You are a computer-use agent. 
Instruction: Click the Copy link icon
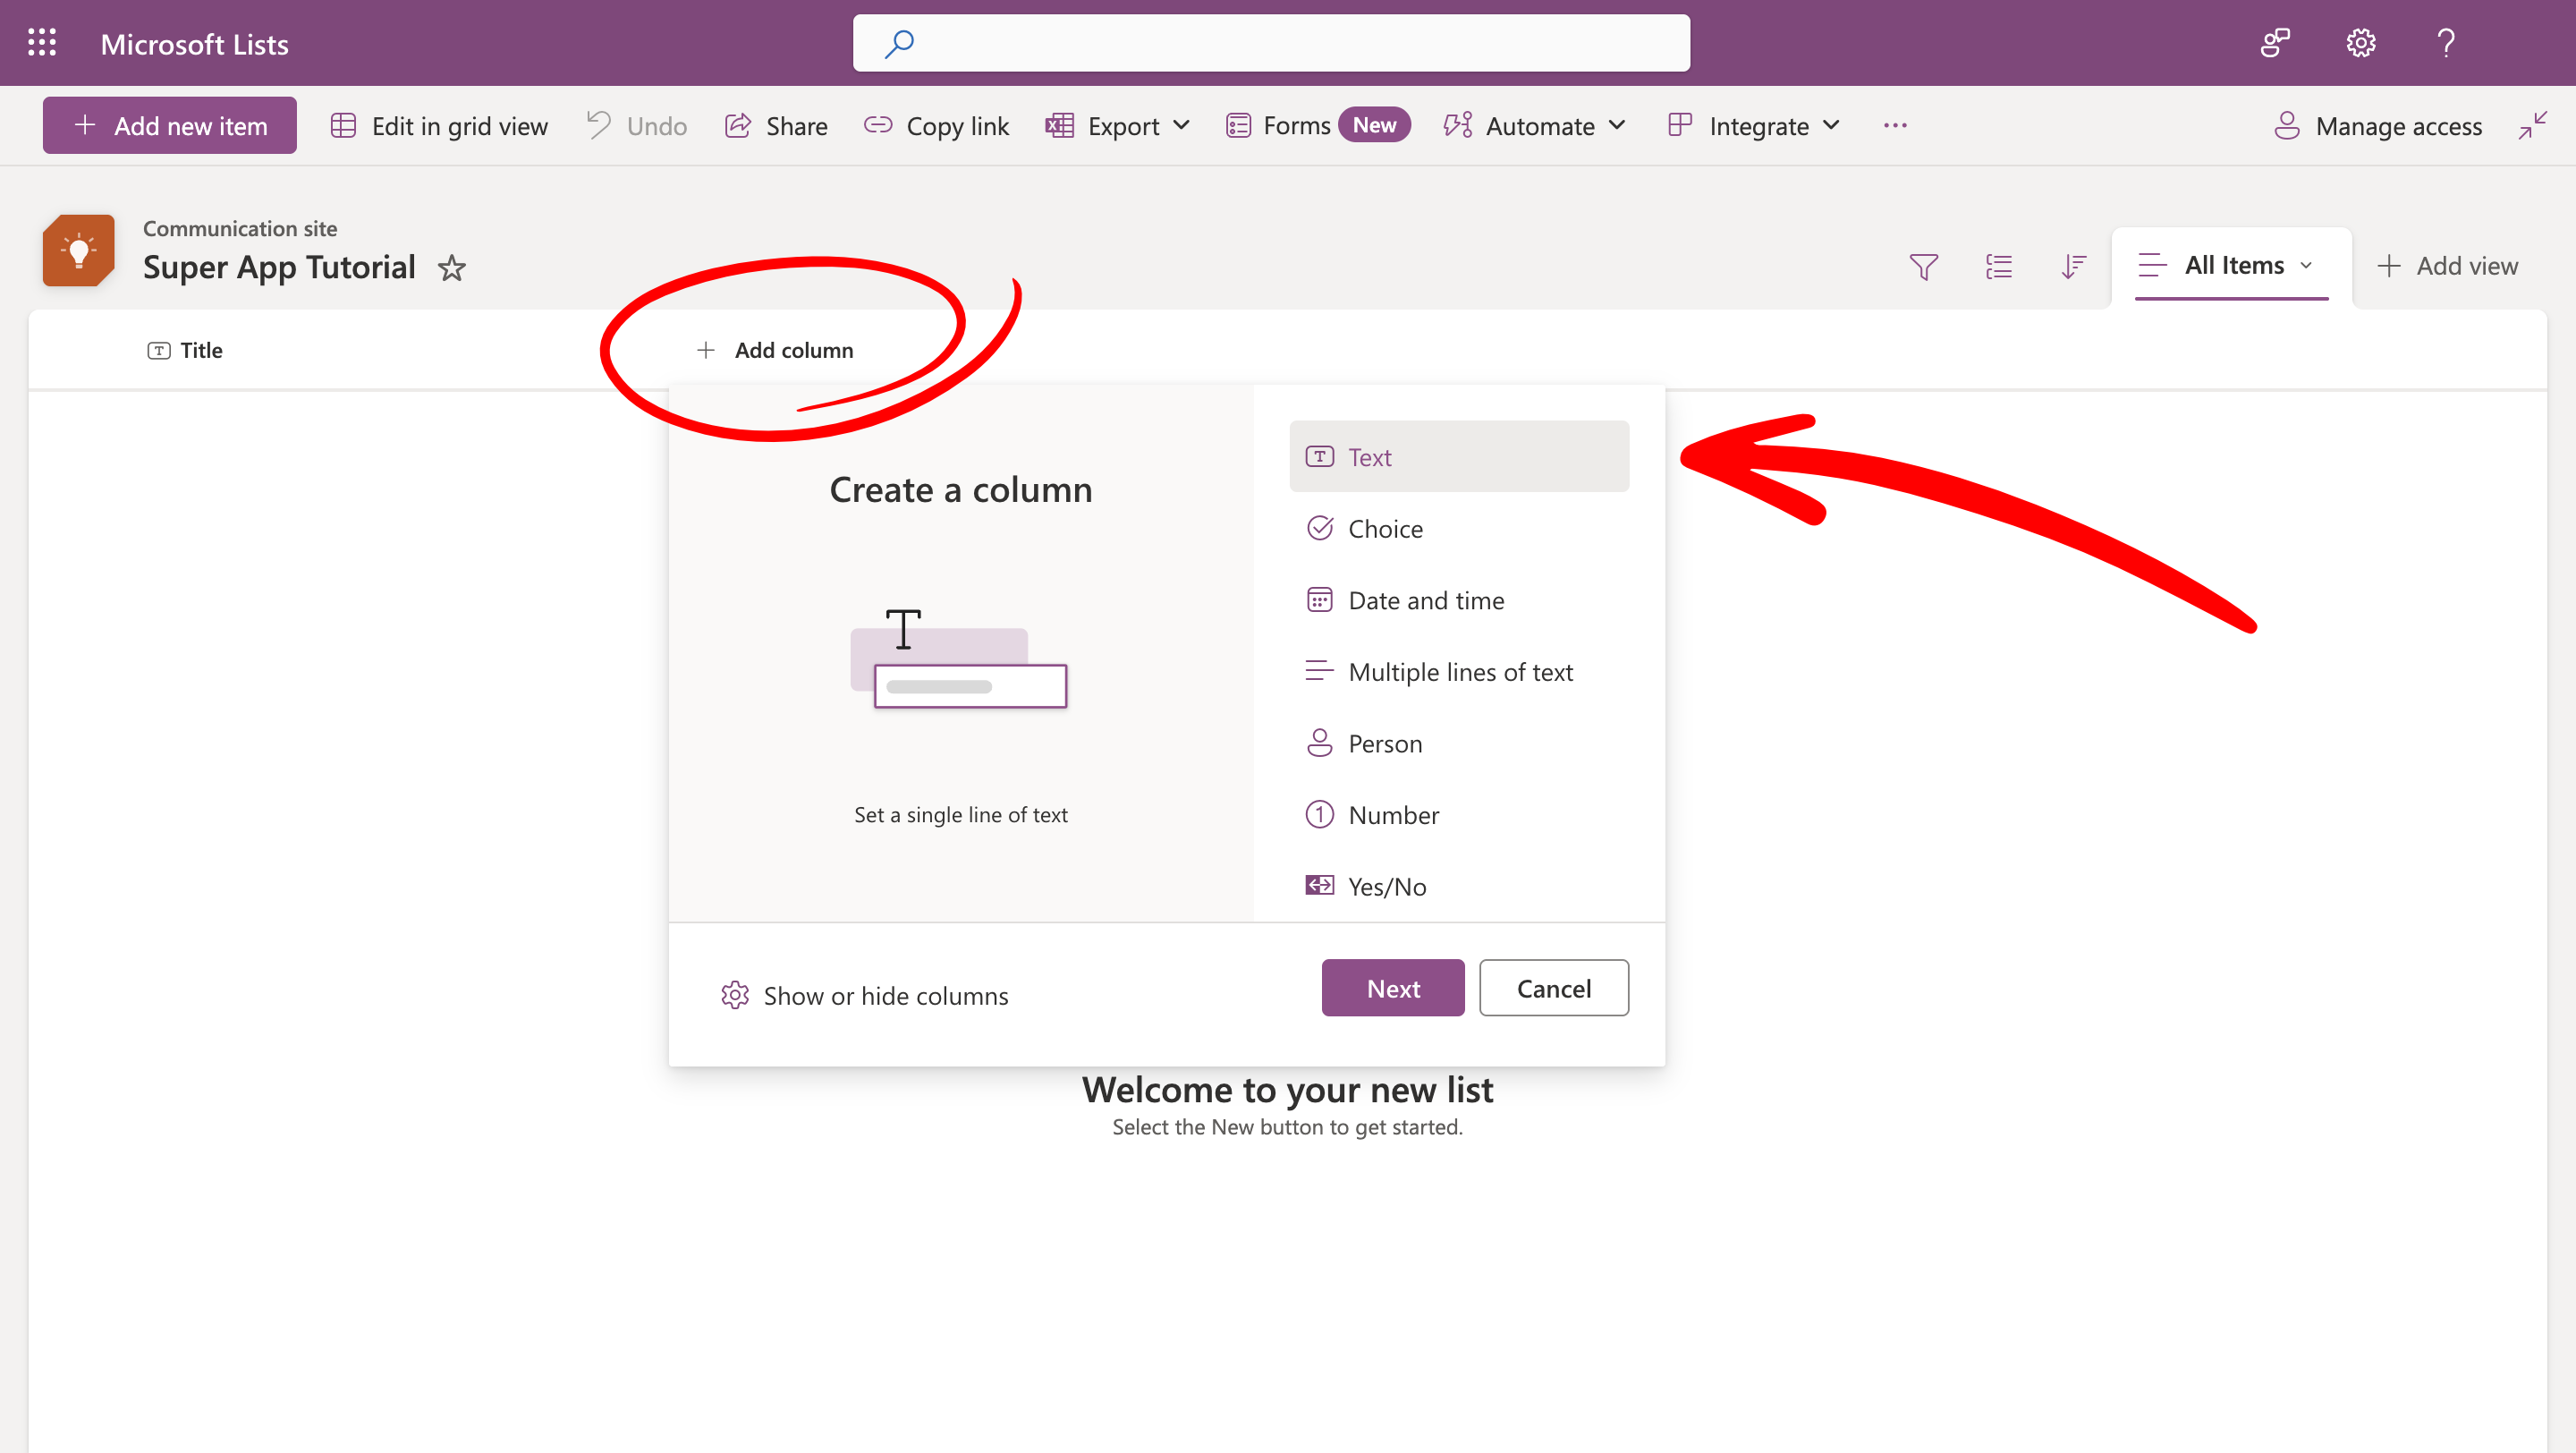(879, 125)
